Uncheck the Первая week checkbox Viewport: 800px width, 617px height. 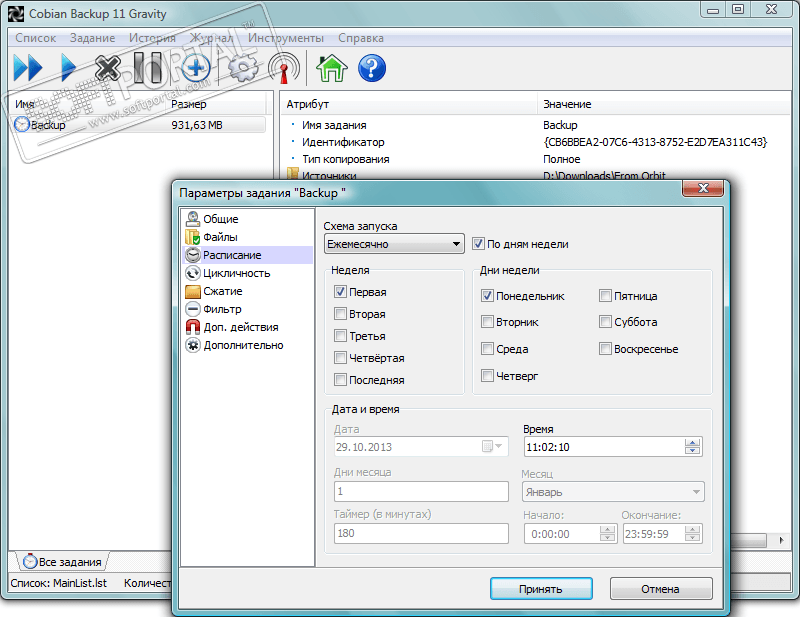click(340, 291)
